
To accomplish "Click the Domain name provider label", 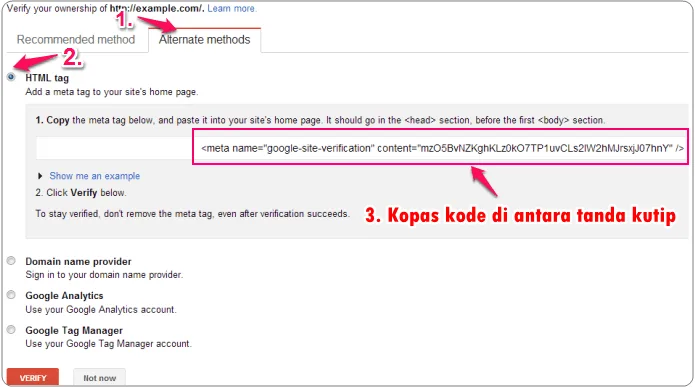I will coord(78,262).
